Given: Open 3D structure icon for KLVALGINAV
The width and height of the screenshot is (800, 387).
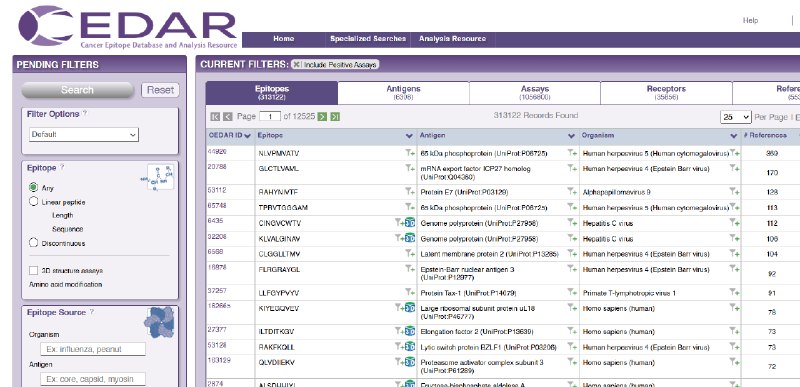Looking at the screenshot, I should (x=410, y=238).
